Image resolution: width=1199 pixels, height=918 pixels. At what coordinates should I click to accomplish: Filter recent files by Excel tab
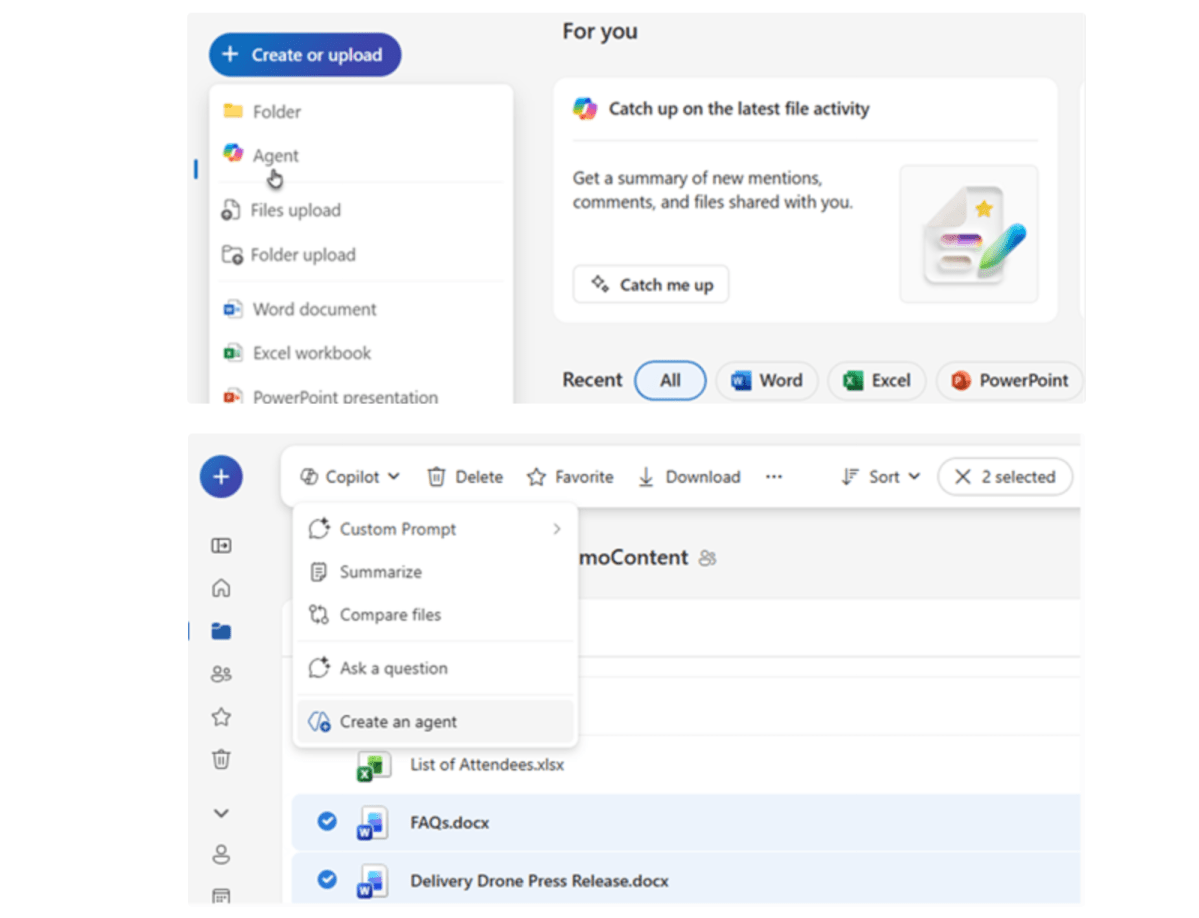pos(877,380)
